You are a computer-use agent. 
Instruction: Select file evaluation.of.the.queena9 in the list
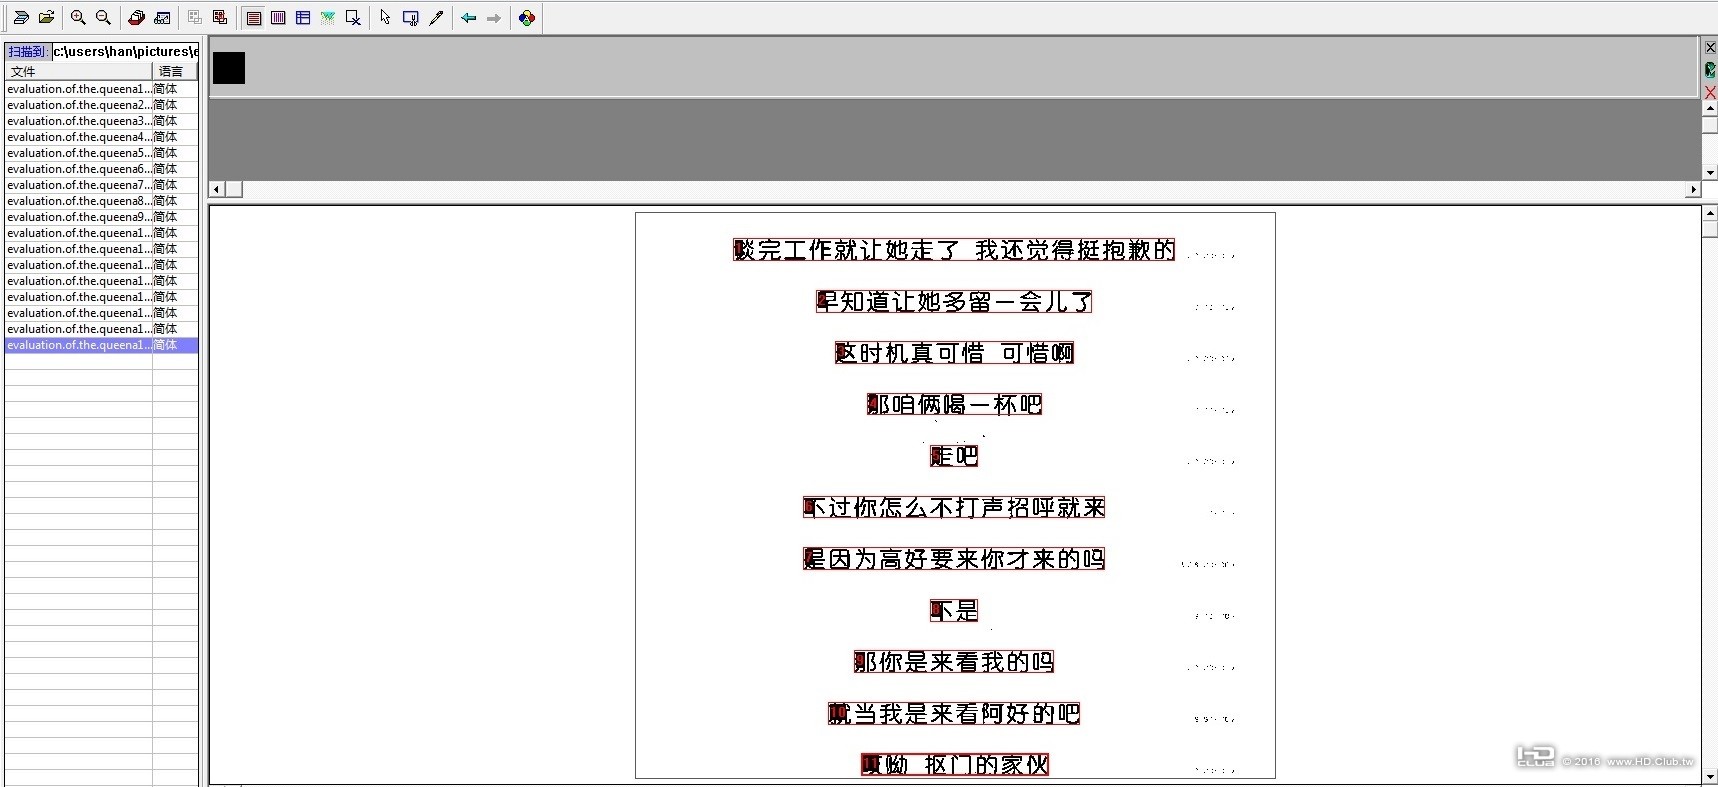click(x=101, y=217)
